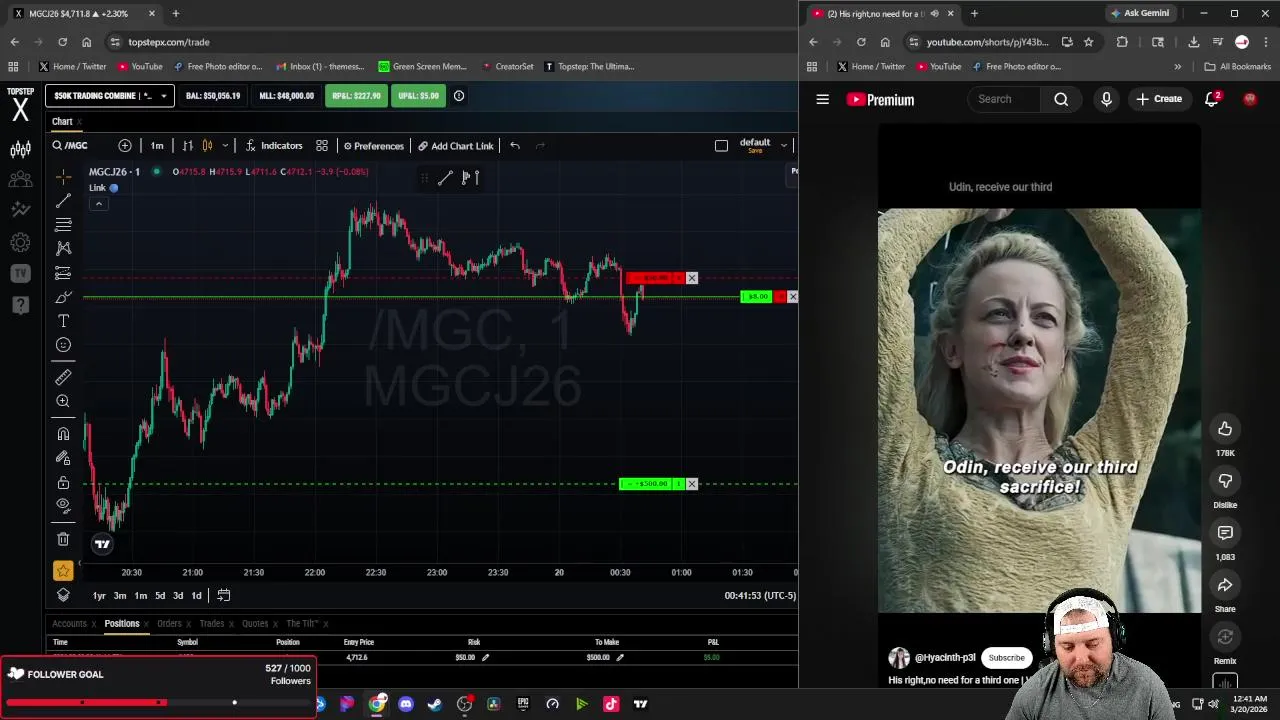The height and width of the screenshot is (720, 1280).
Task: Select the XABCD pattern tool
Action: (63, 248)
